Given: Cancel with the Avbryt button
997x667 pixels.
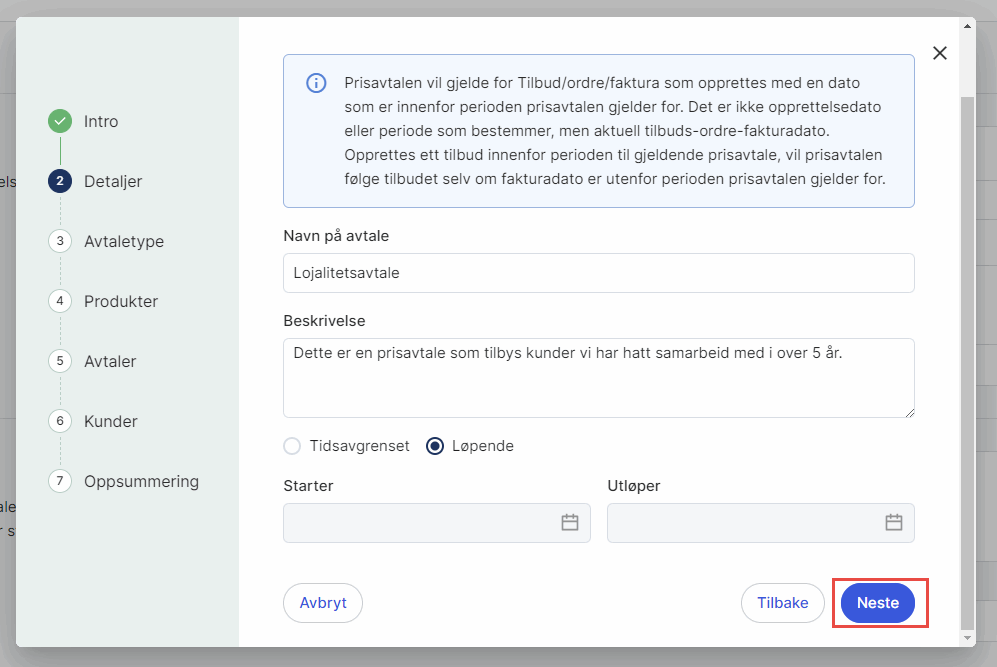Looking at the screenshot, I should [x=323, y=603].
